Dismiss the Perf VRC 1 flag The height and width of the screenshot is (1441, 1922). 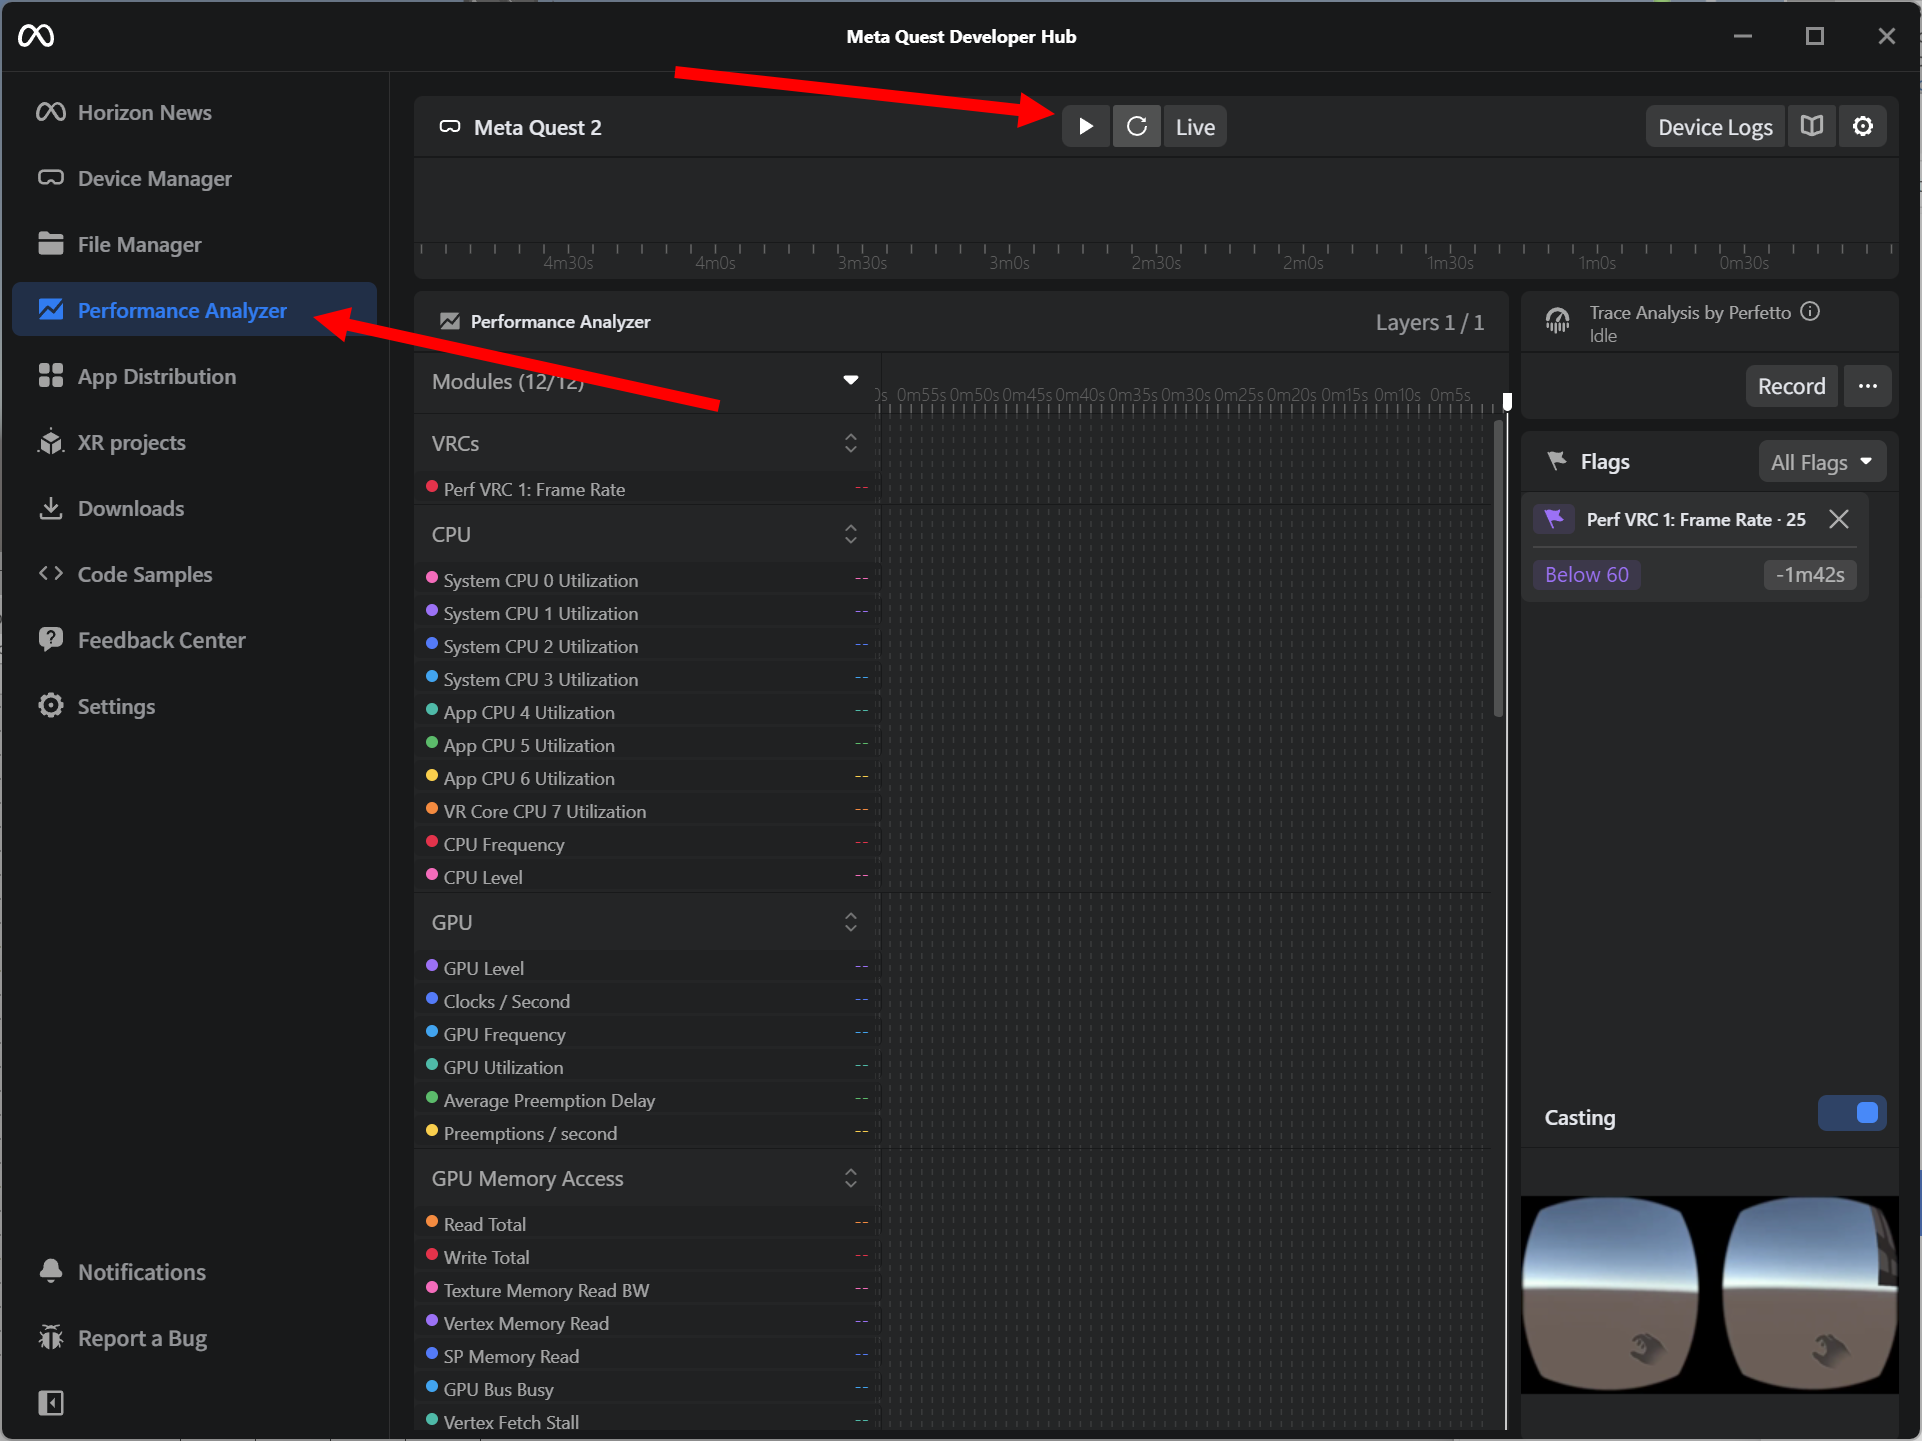[1839, 519]
